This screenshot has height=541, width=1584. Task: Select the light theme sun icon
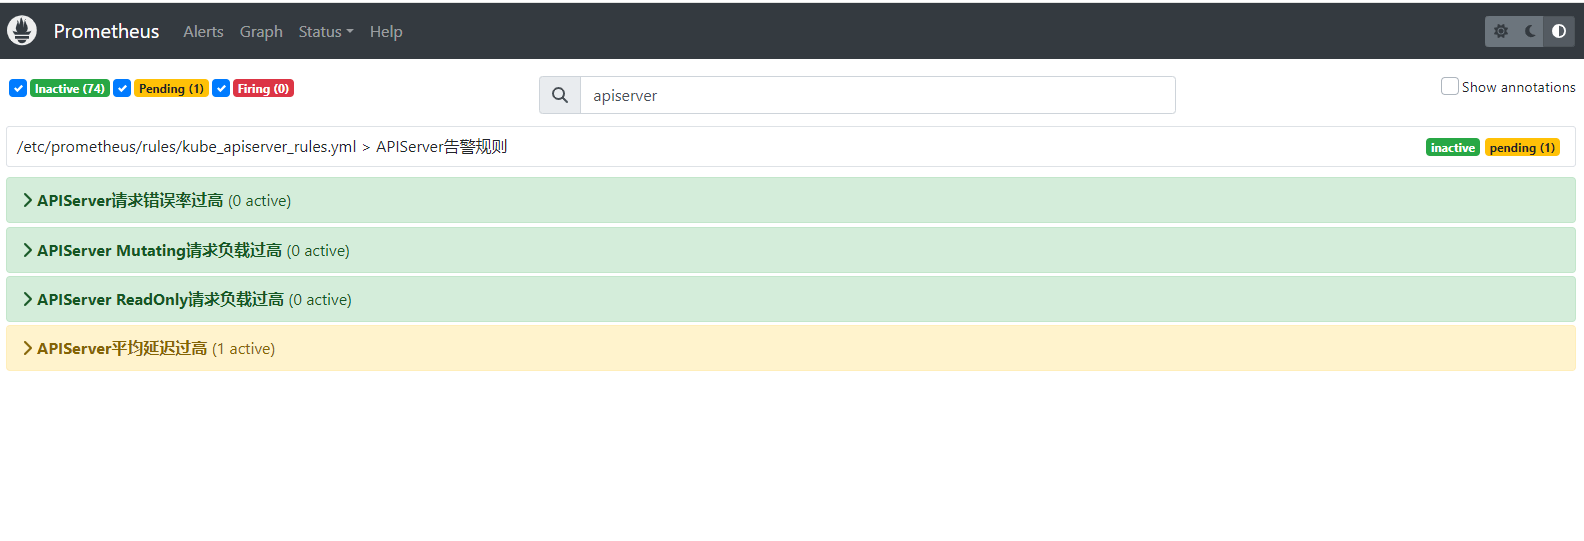(x=1500, y=31)
